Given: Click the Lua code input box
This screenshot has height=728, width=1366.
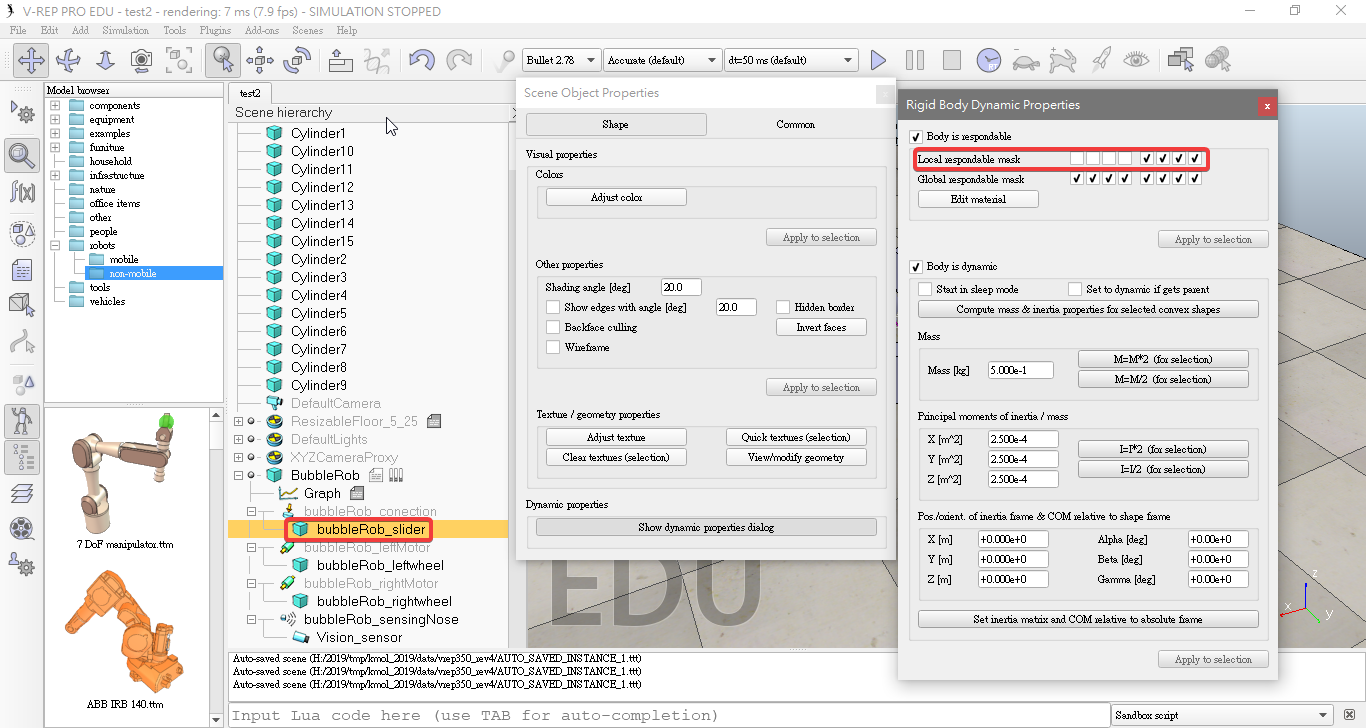Looking at the screenshot, I should click(668, 715).
